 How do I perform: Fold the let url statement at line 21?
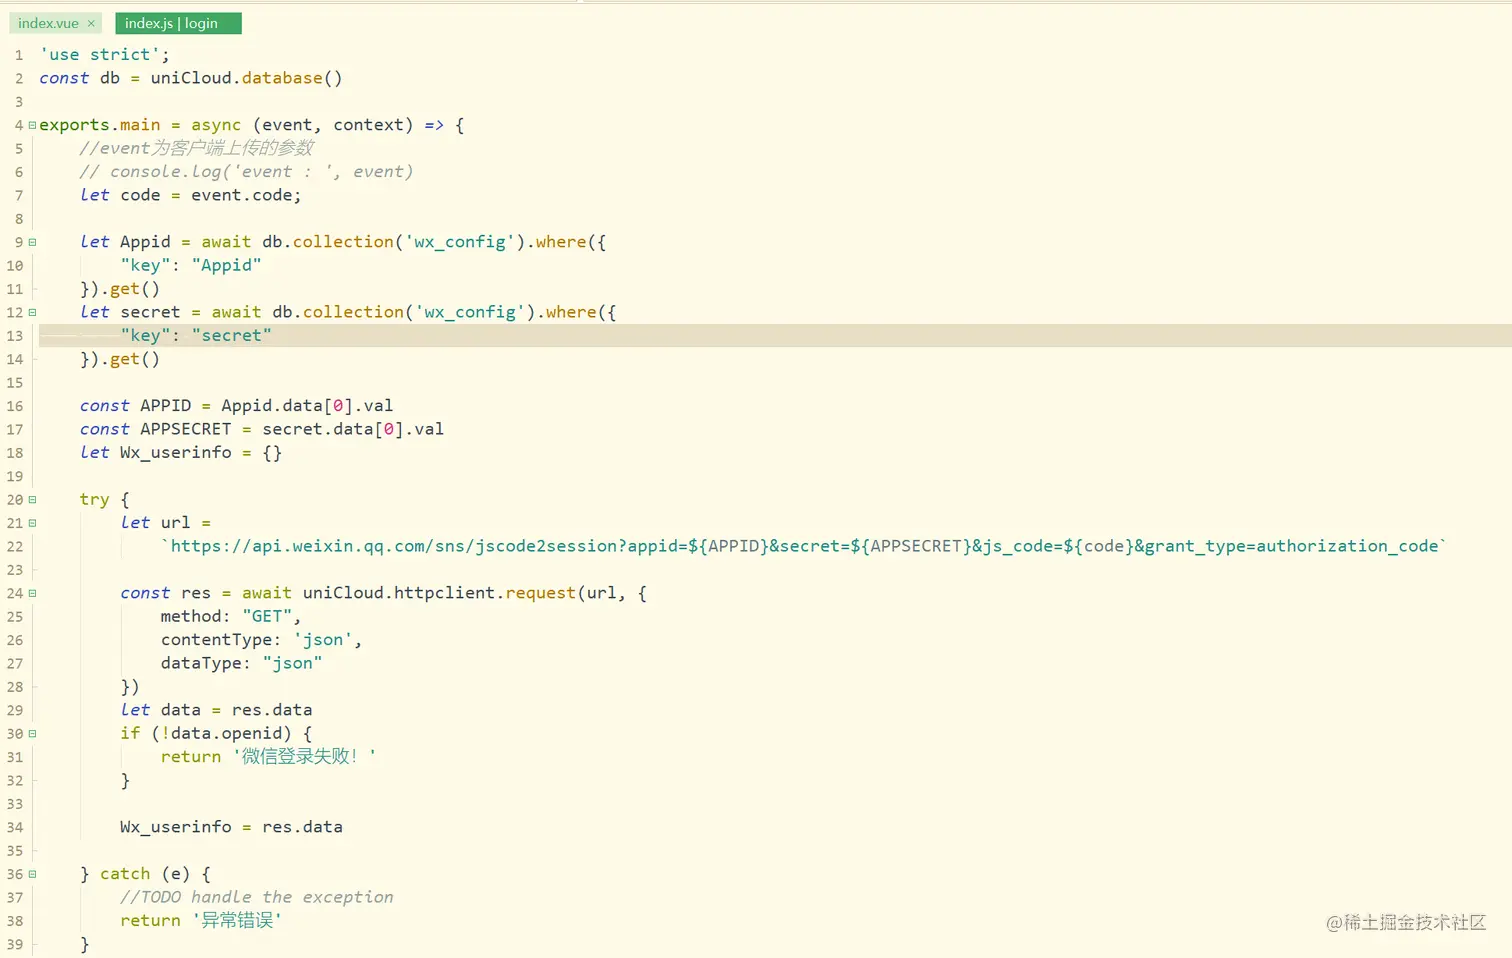point(32,523)
